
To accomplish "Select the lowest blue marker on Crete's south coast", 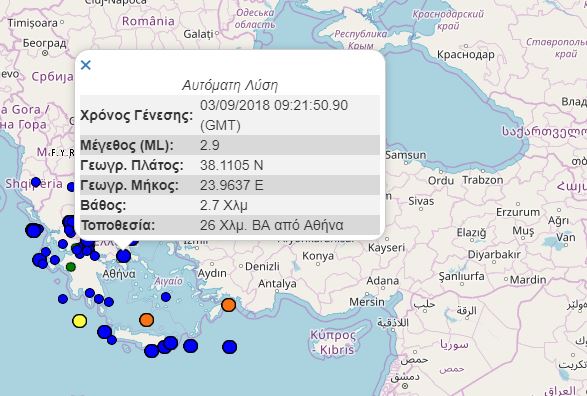I will tap(151, 351).
